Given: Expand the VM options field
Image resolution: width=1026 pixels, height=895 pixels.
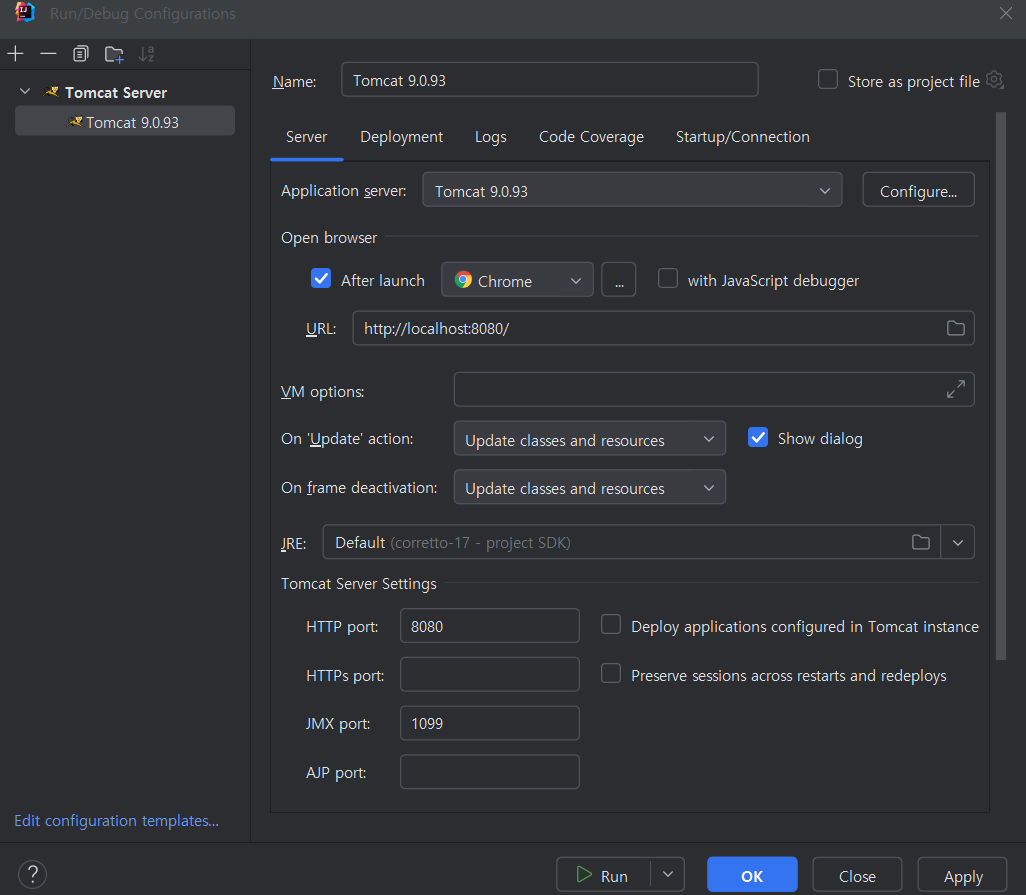Looking at the screenshot, I should tap(955, 389).
